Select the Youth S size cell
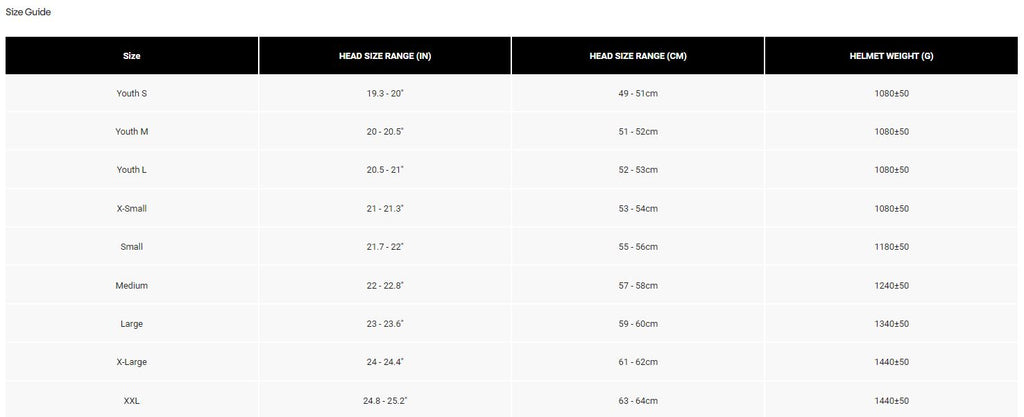 point(131,94)
